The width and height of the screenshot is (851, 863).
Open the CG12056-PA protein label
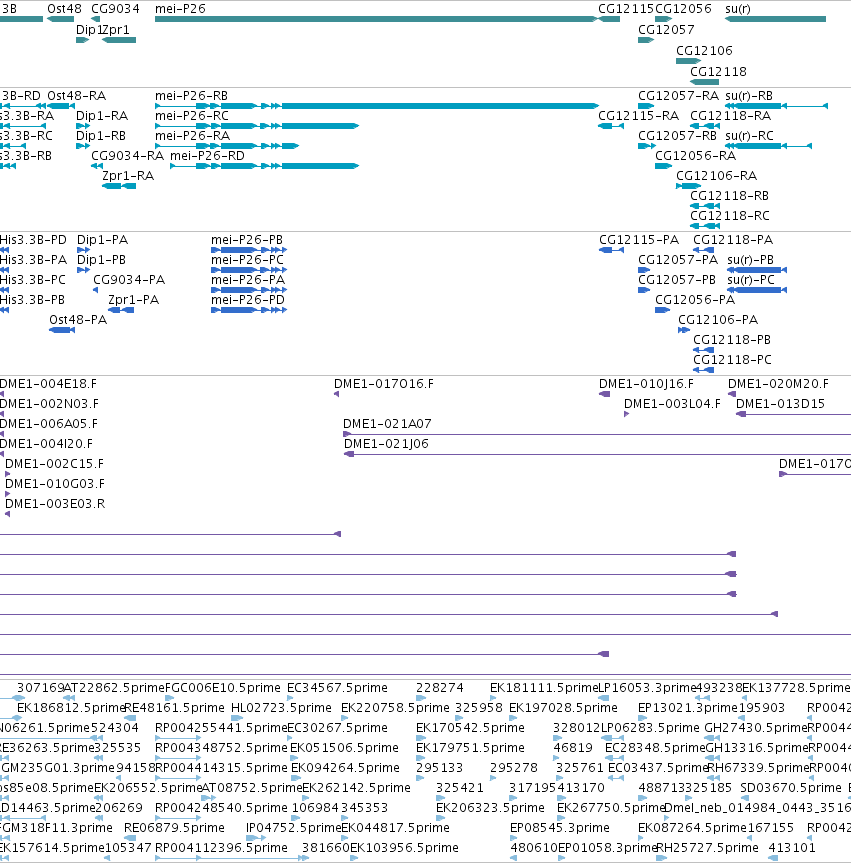point(695,300)
